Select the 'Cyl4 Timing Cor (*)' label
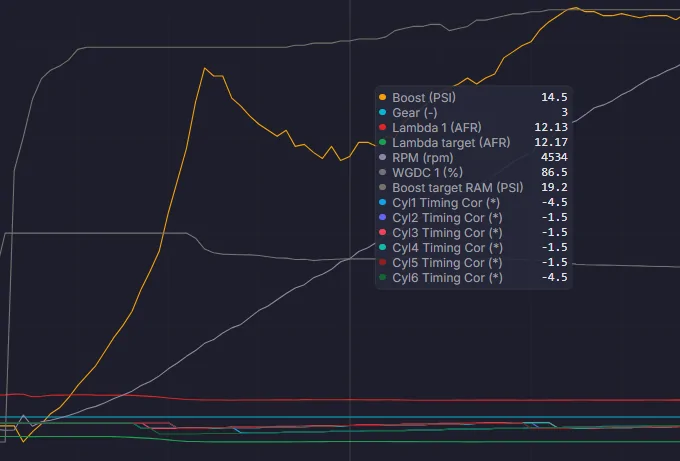Viewport: 680px width, 461px height. (x=447, y=248)
